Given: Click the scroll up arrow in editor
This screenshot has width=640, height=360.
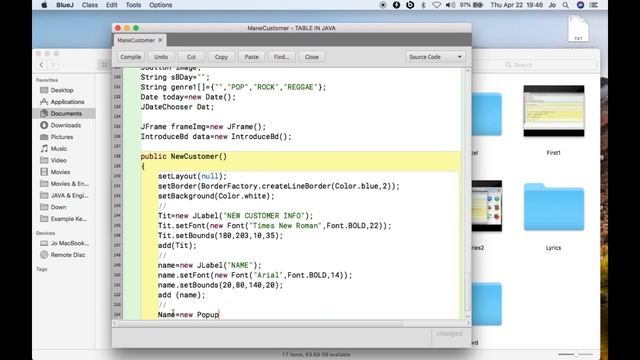Looking at the screenshot, I should tap(468, 71).
